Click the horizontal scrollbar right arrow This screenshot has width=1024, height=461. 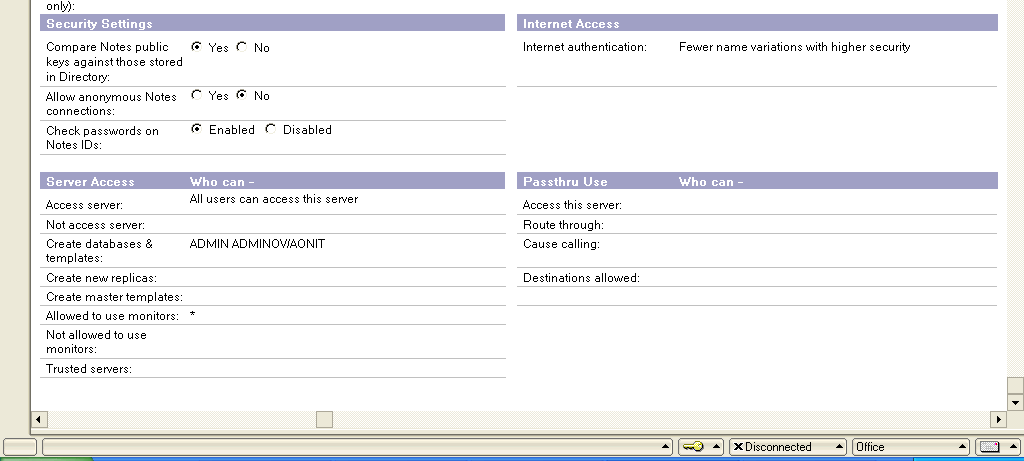tap(999, 419)
